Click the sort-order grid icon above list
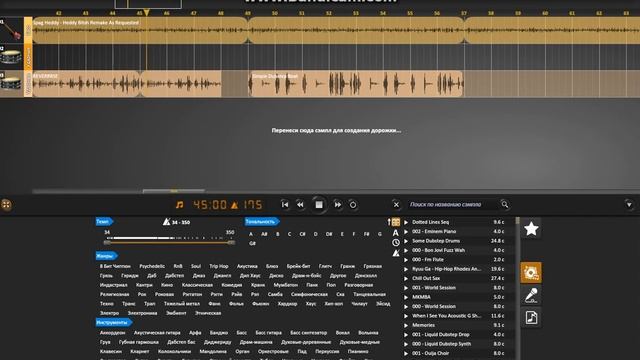 pyautogui.click(x=395, y=222)
